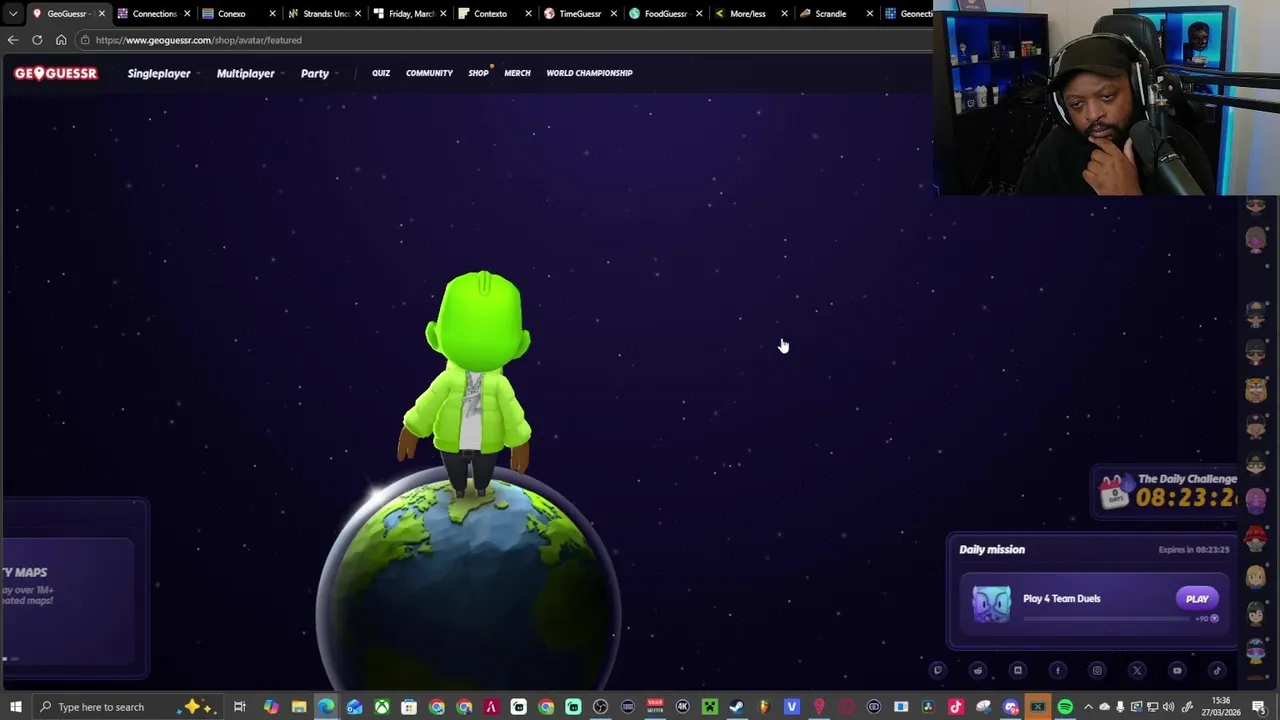Click the Team Duels mission icon

pos(991,604)
